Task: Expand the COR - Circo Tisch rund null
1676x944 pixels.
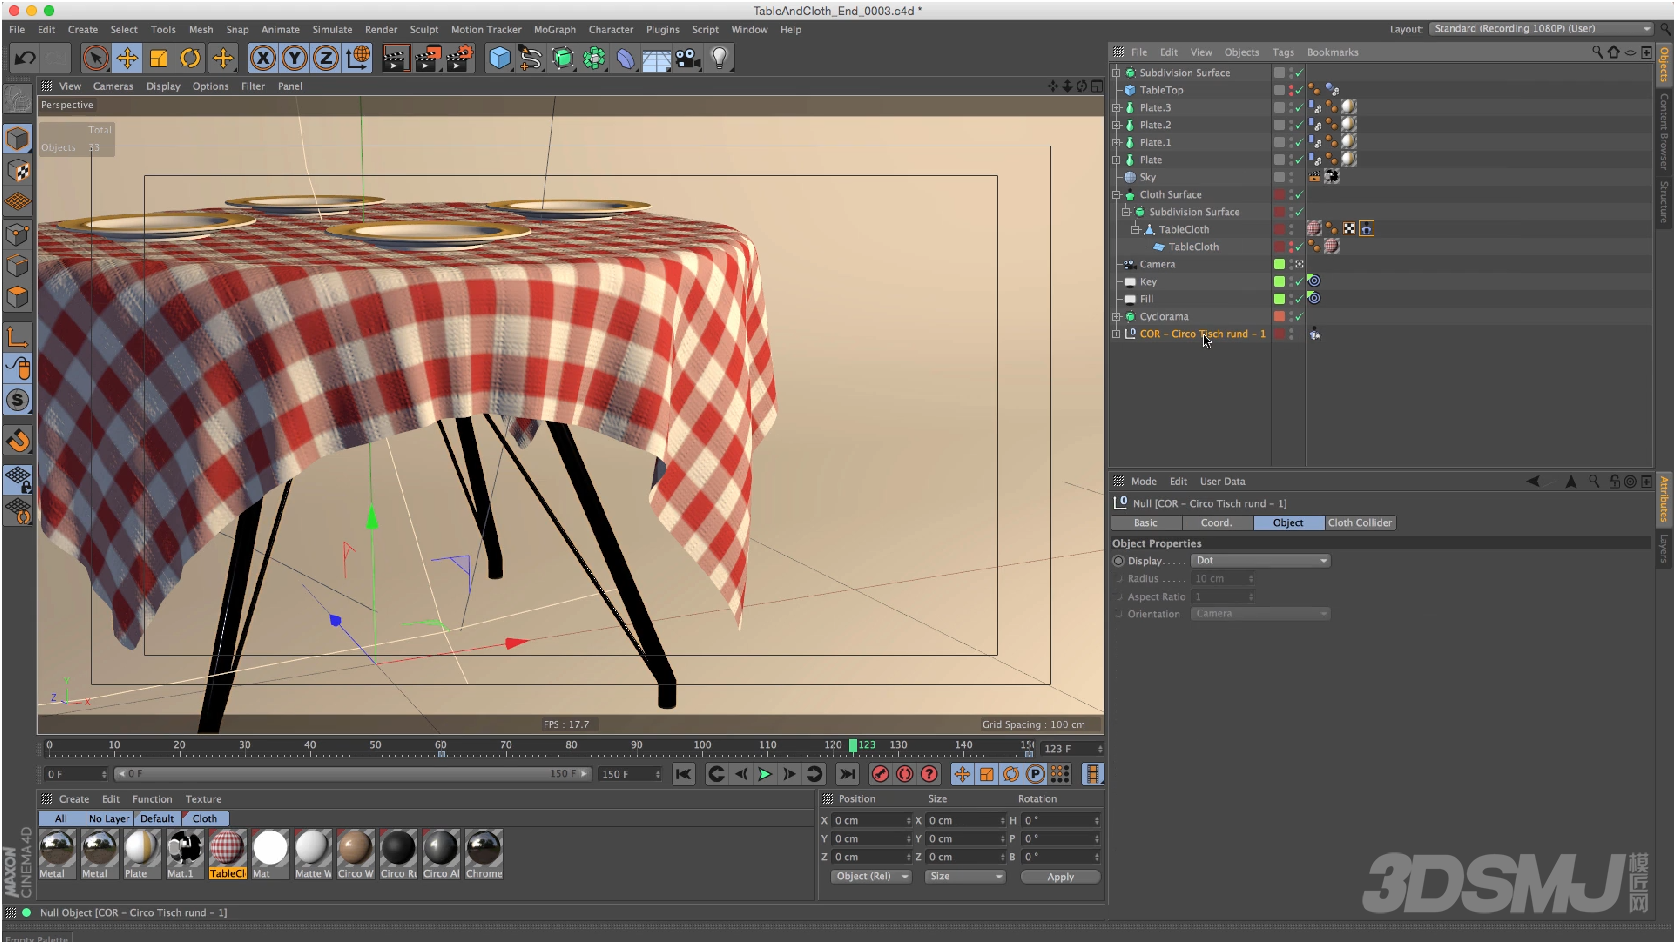Action: (1116, 334)
